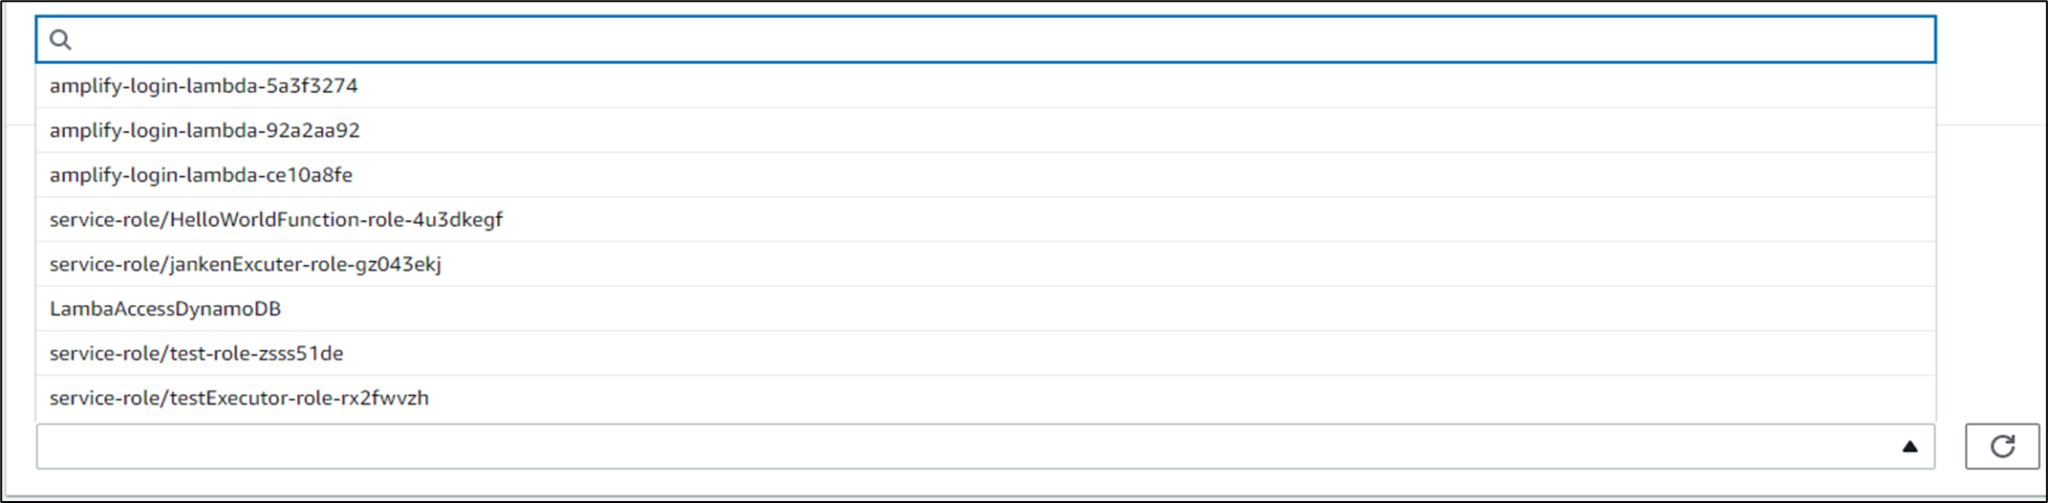Click the magnifying glass search icon
Image resolution: width=2048 pixels, height=503 pixels.
click(61, 40)
